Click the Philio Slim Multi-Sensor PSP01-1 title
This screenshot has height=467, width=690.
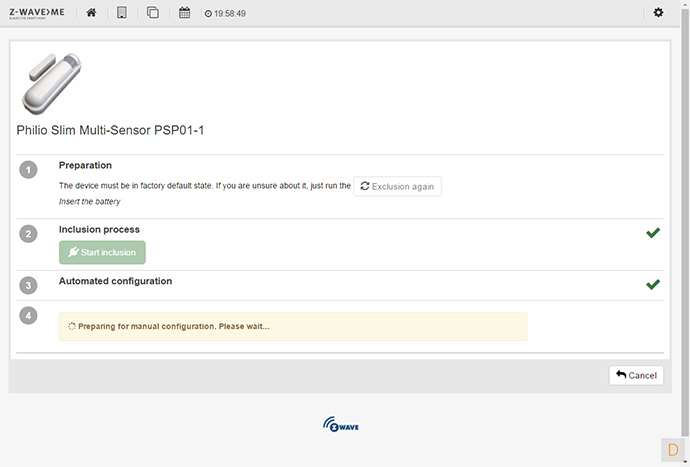point(110,130)
